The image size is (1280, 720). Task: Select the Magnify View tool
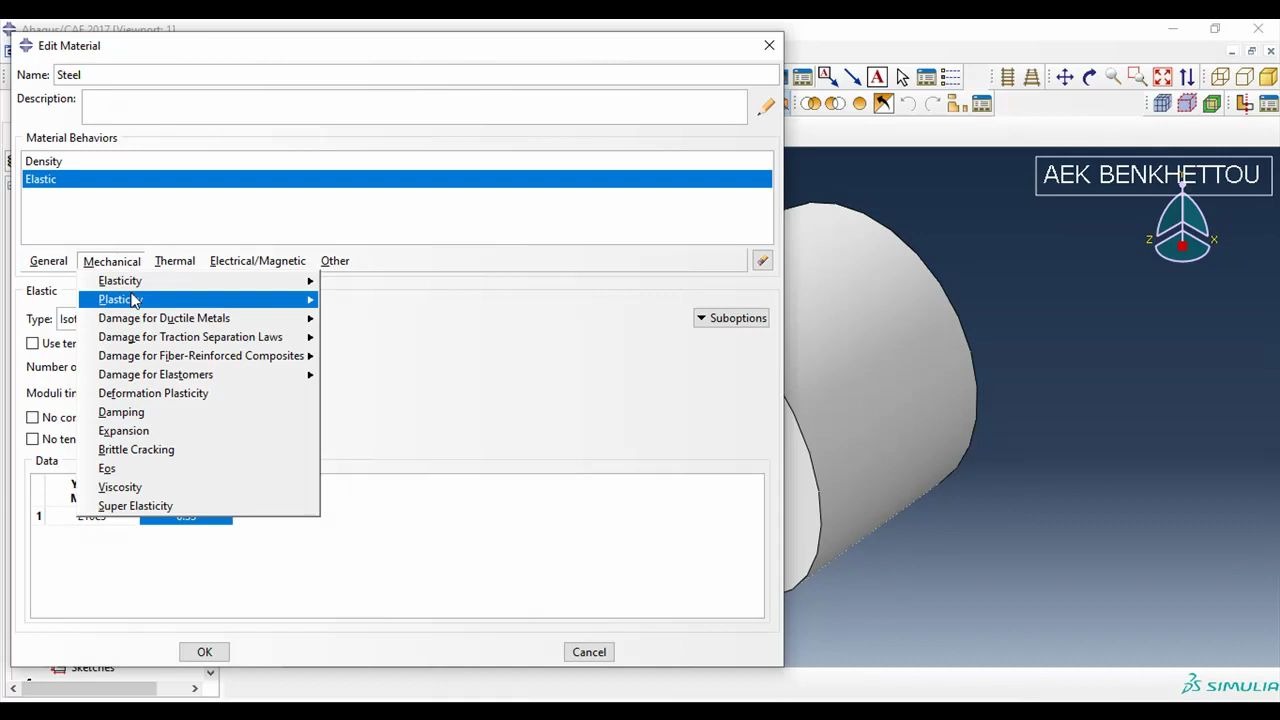pos(1113,77)
